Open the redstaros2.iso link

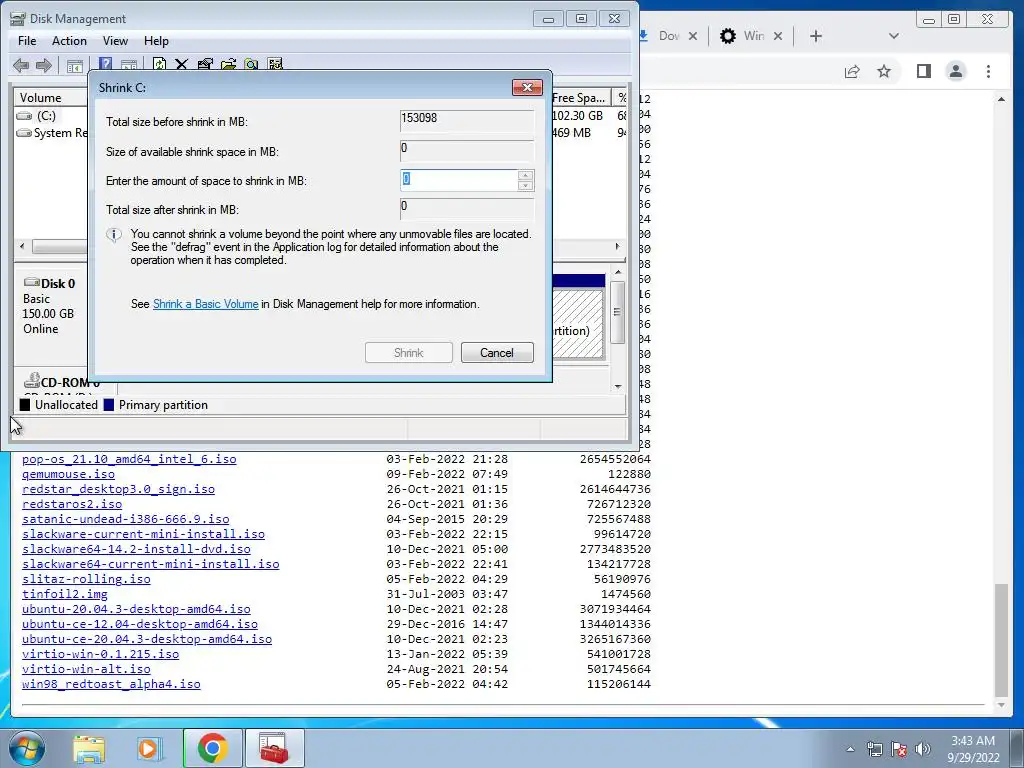[72, 504]
